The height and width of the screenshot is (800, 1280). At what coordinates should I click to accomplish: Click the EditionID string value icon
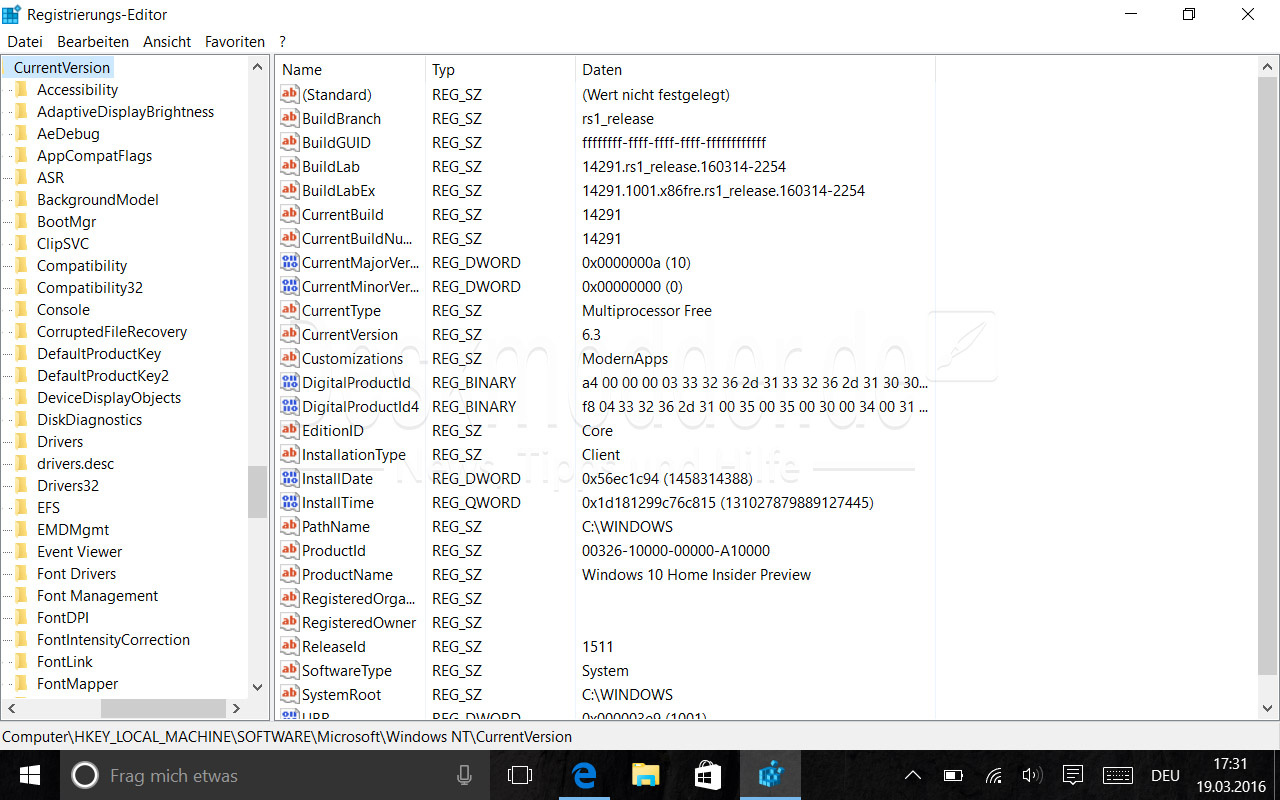290,430
